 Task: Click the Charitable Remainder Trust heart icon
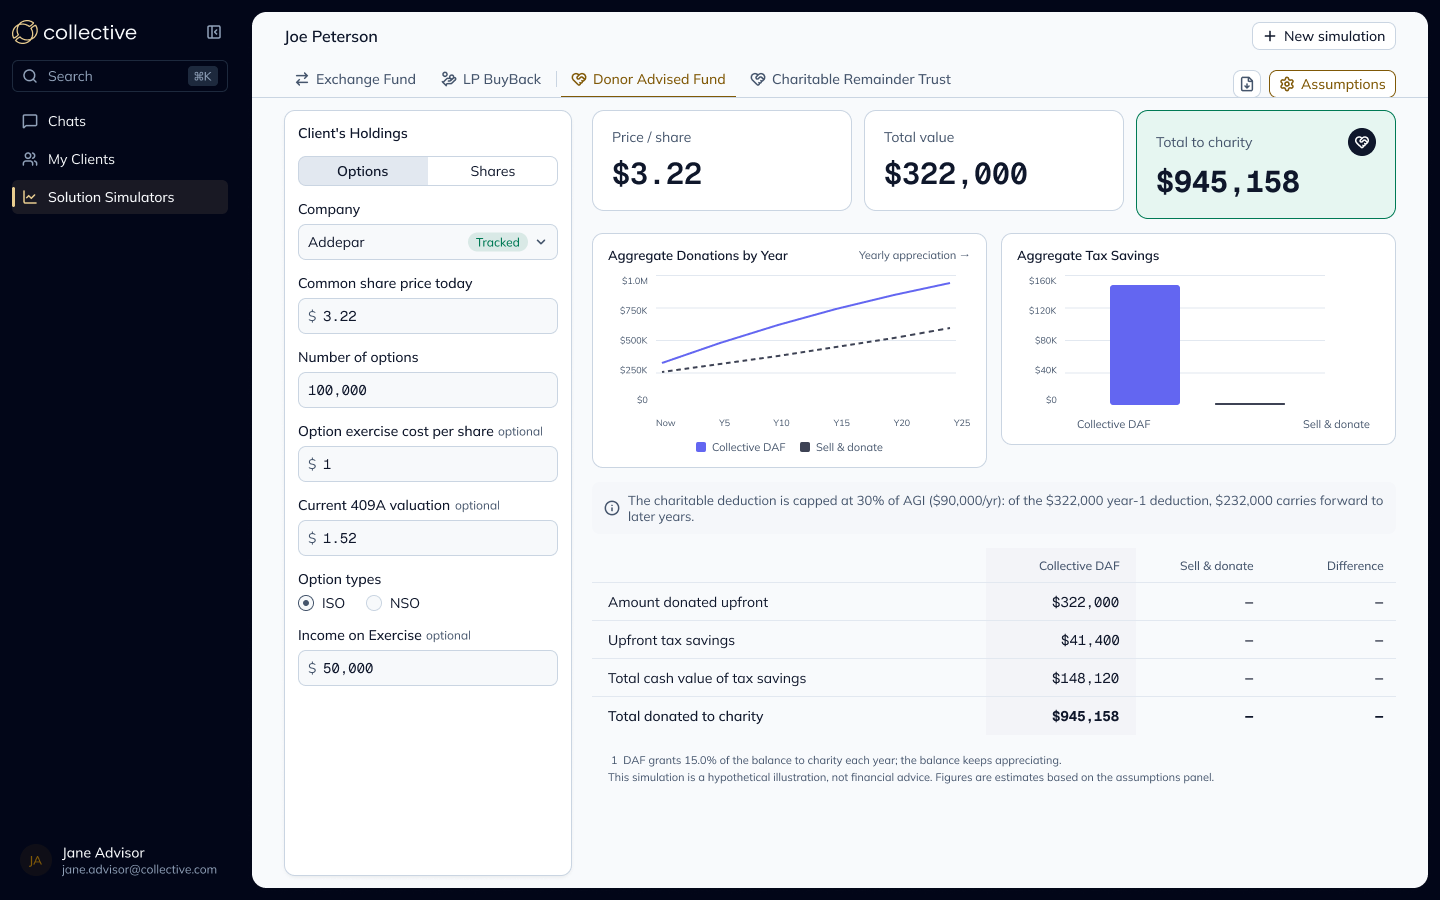tap(758, 79)
